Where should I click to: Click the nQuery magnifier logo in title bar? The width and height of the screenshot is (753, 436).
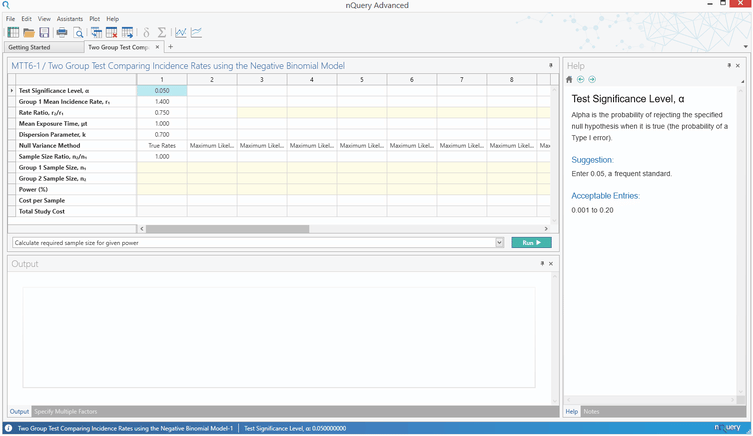(5, 5)
